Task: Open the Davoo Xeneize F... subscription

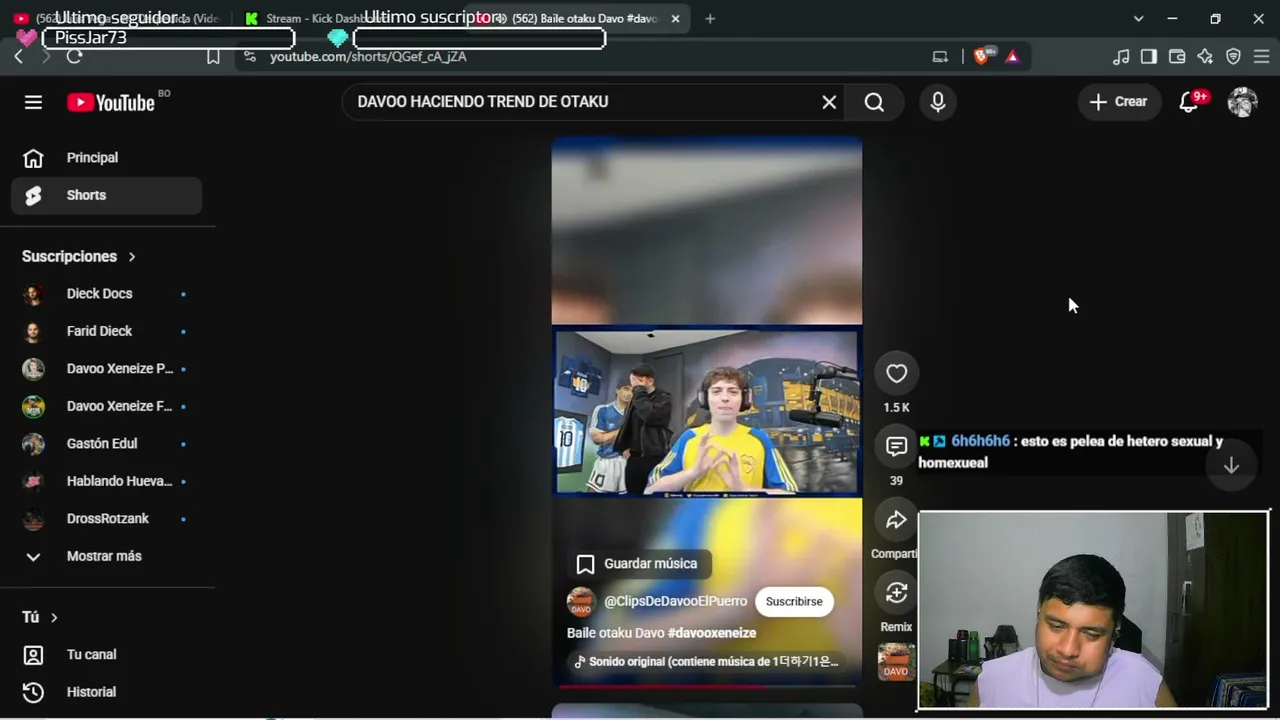Action: point(107,406)
